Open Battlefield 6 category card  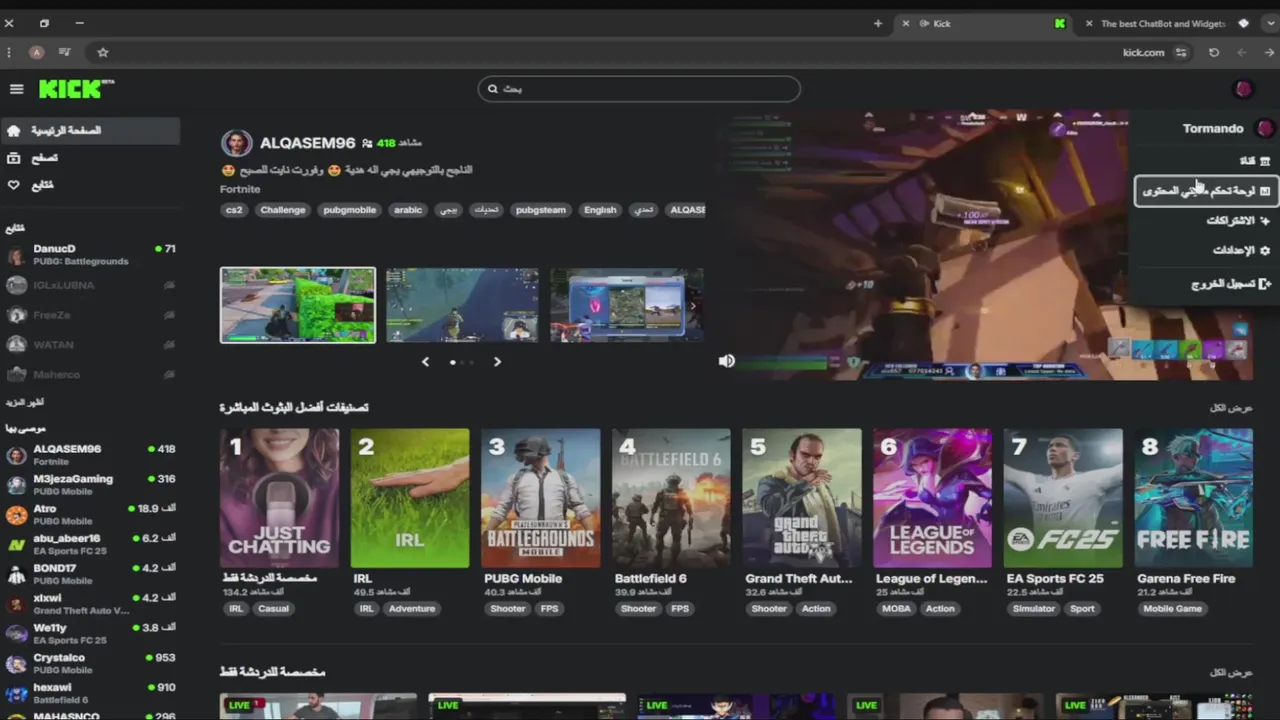[x=671, y=498]
